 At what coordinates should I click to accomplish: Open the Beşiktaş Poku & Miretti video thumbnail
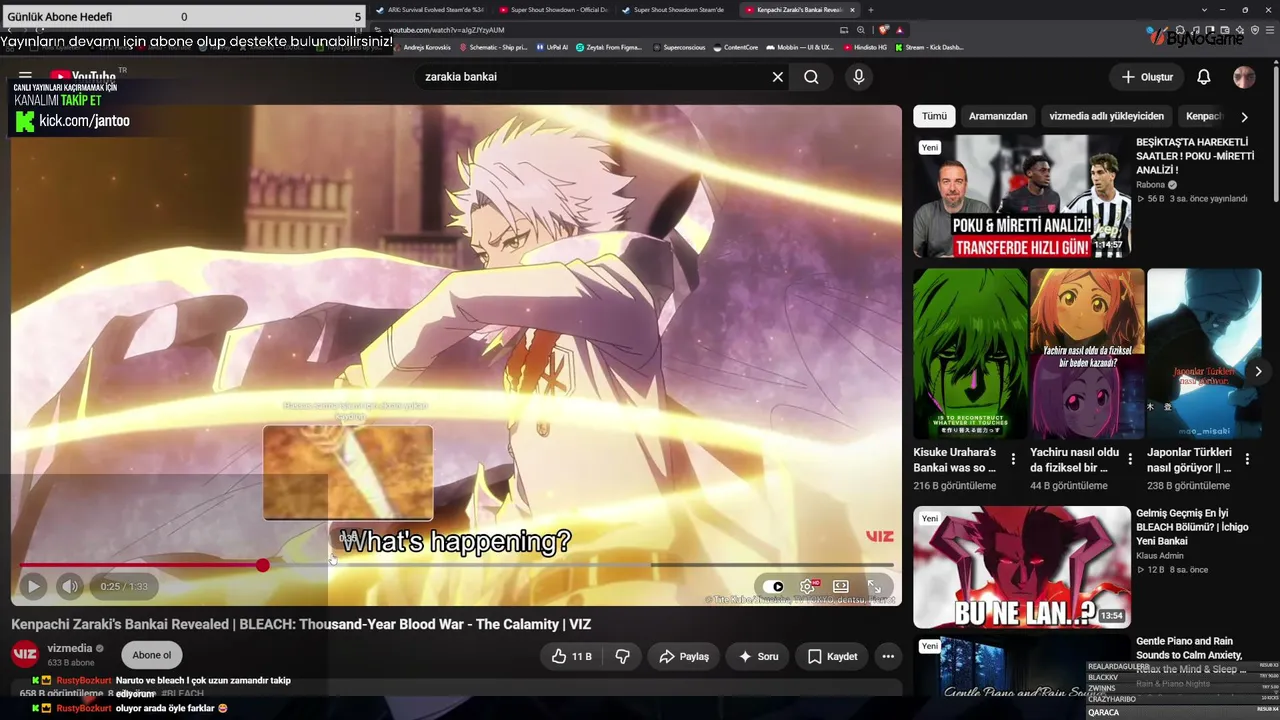1021,196
